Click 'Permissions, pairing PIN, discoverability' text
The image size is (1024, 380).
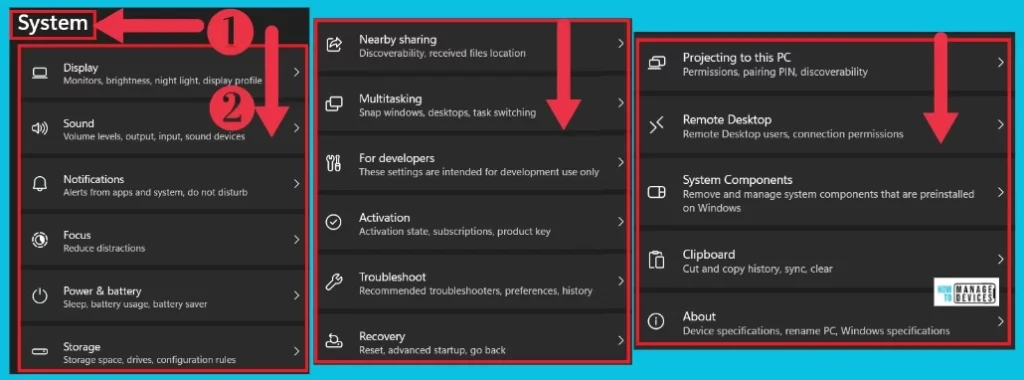click(775, 72)
